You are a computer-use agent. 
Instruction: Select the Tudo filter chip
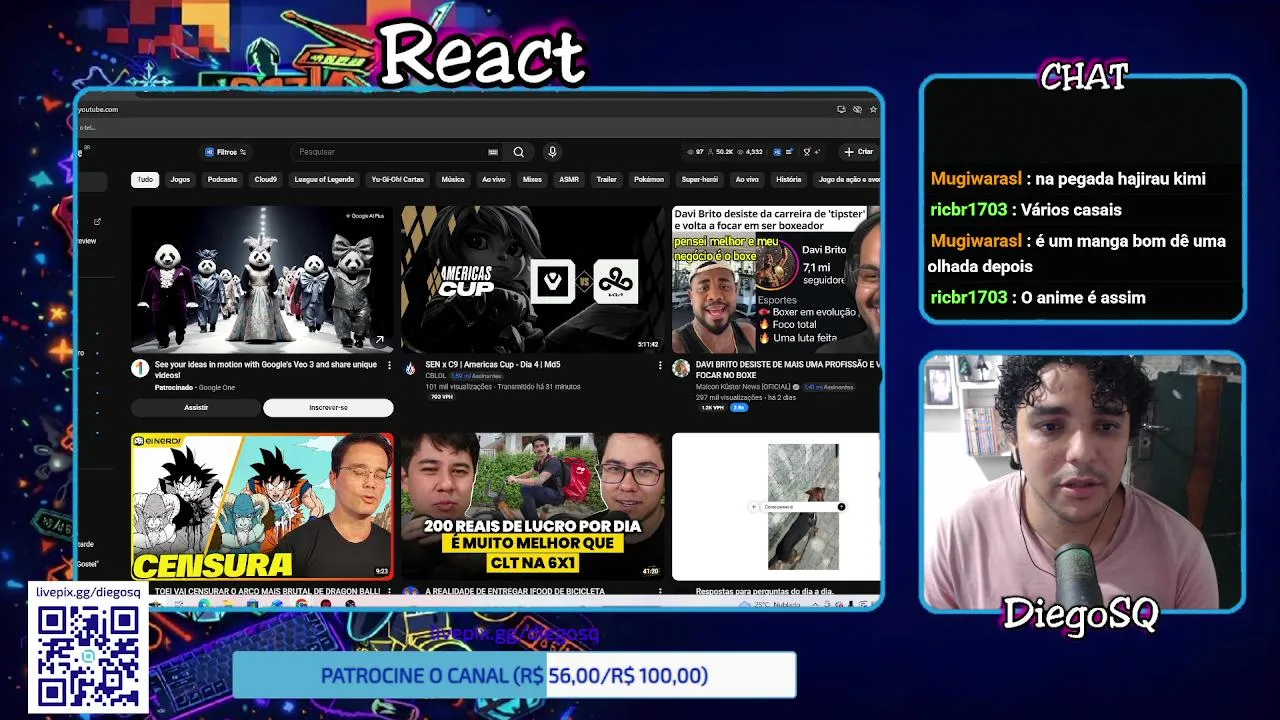point(145,180)
